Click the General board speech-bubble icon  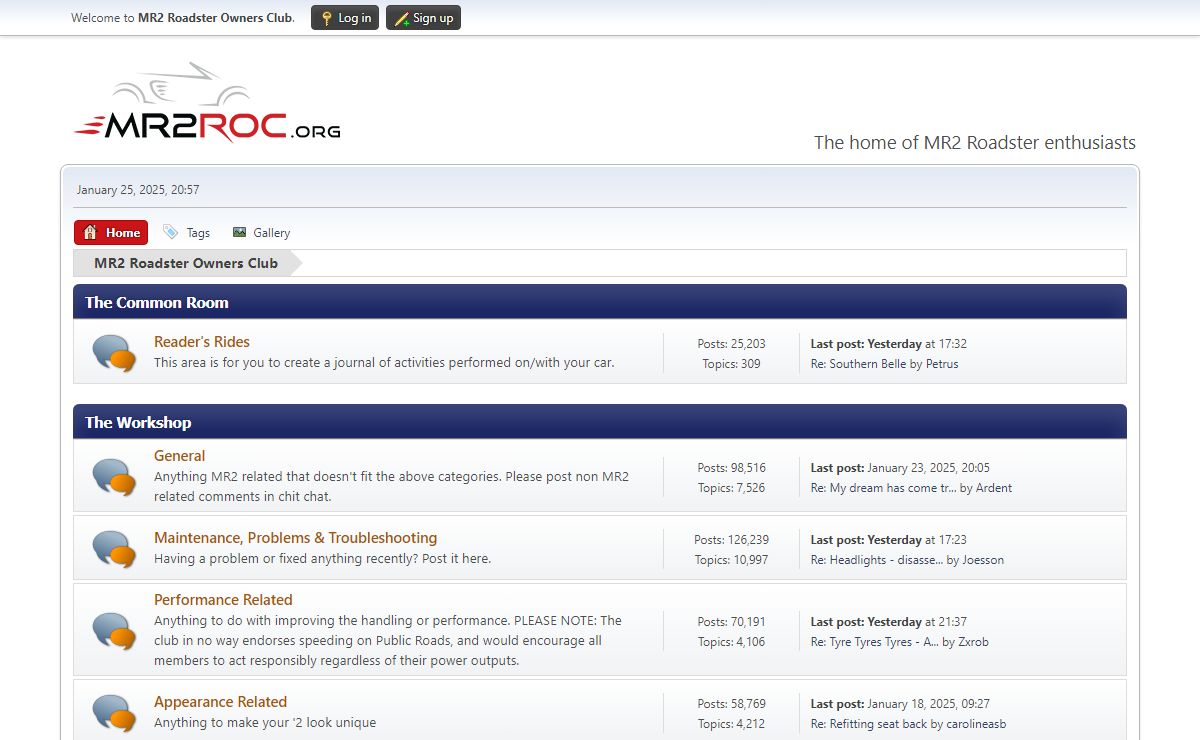114,477
